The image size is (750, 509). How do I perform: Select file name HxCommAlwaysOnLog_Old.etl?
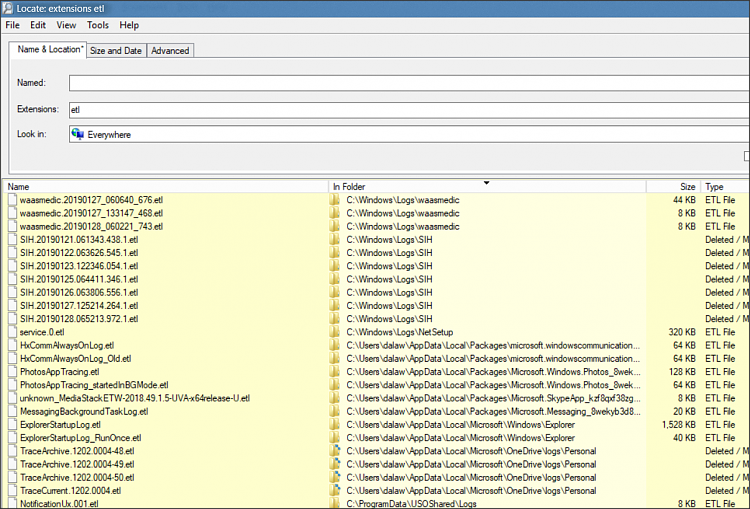pos(76,359)
